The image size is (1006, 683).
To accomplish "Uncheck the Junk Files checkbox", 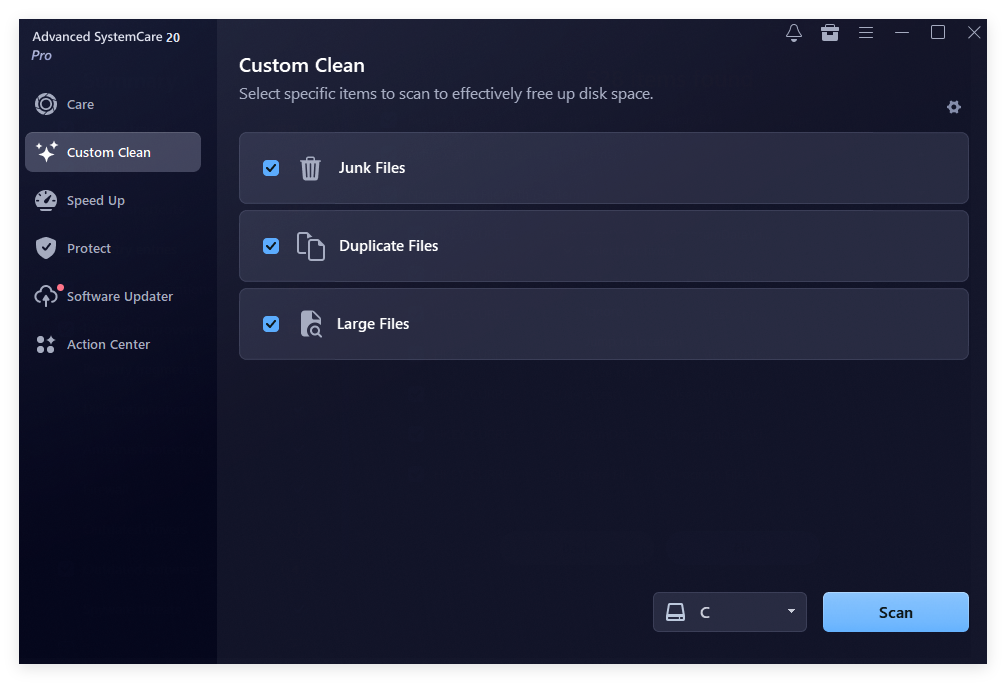I will [x=271, y=168].
